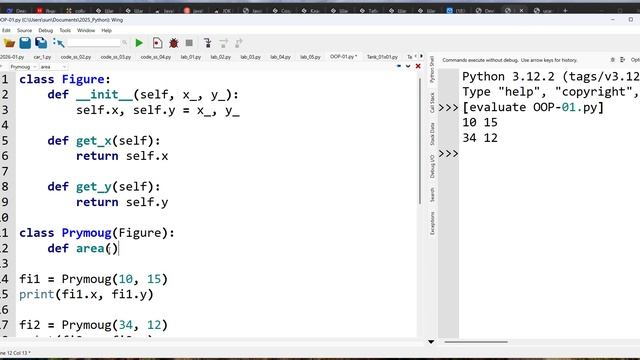Screen dimensions: 640x360
Task: Select the Python Shell vertical tab
Action: pos(432,70)
